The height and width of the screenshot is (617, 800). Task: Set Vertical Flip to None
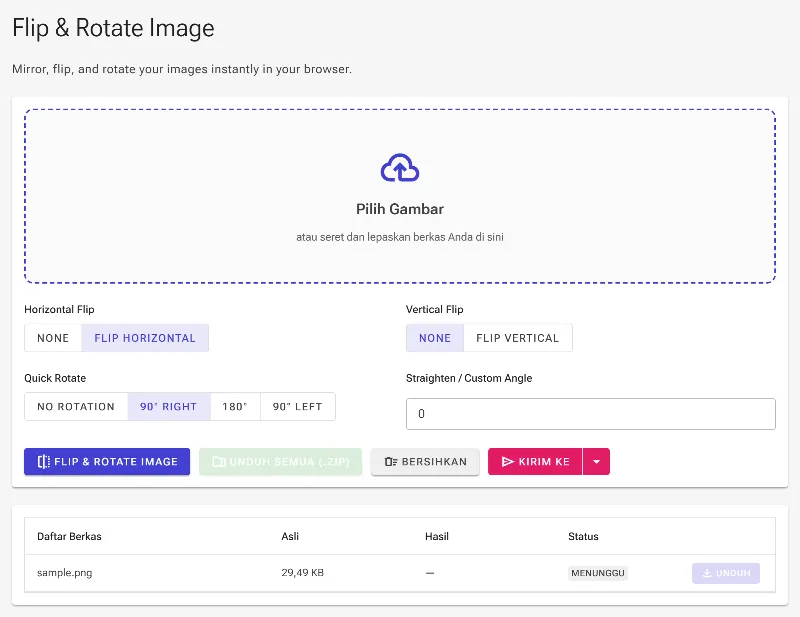tap(435, 338)
